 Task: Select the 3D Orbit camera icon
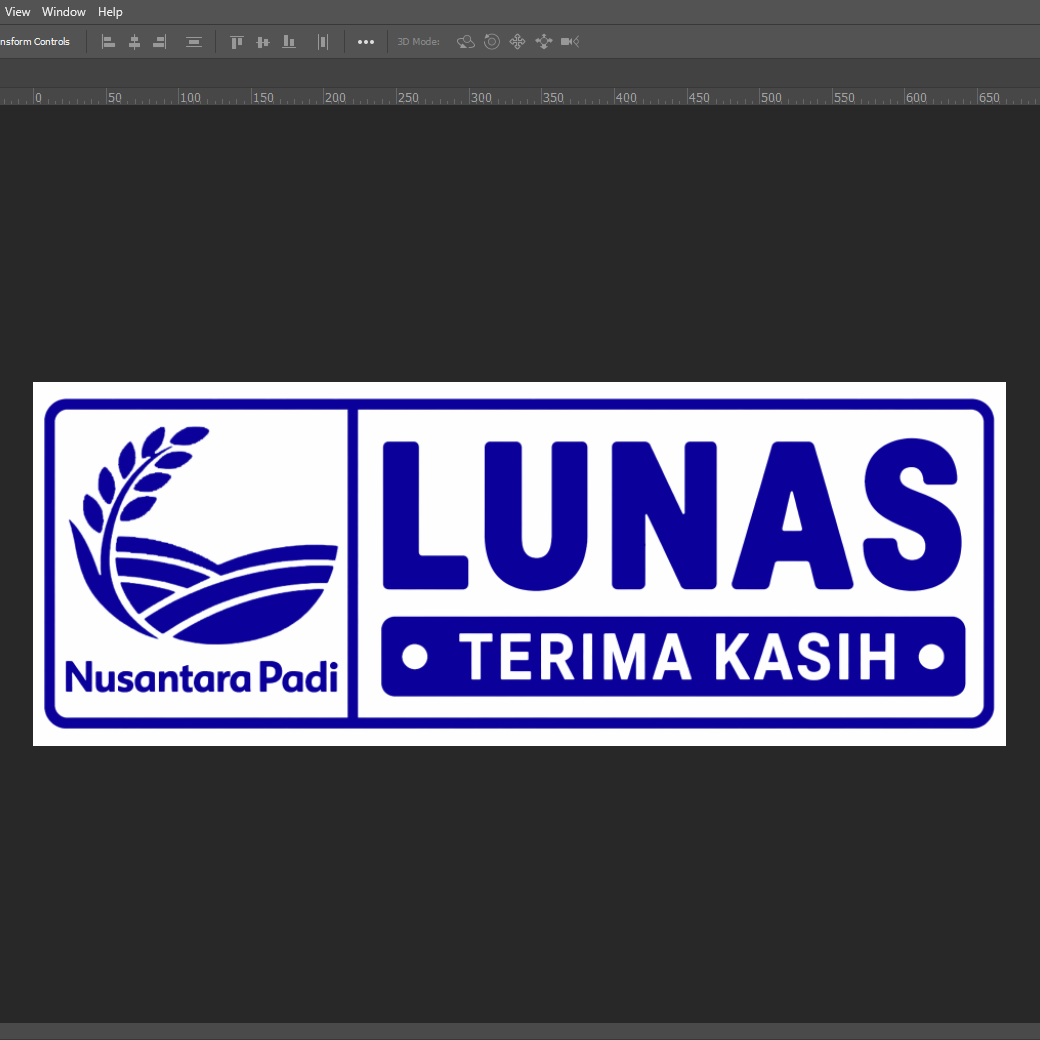pyautogui.click(x=466, y=42)
